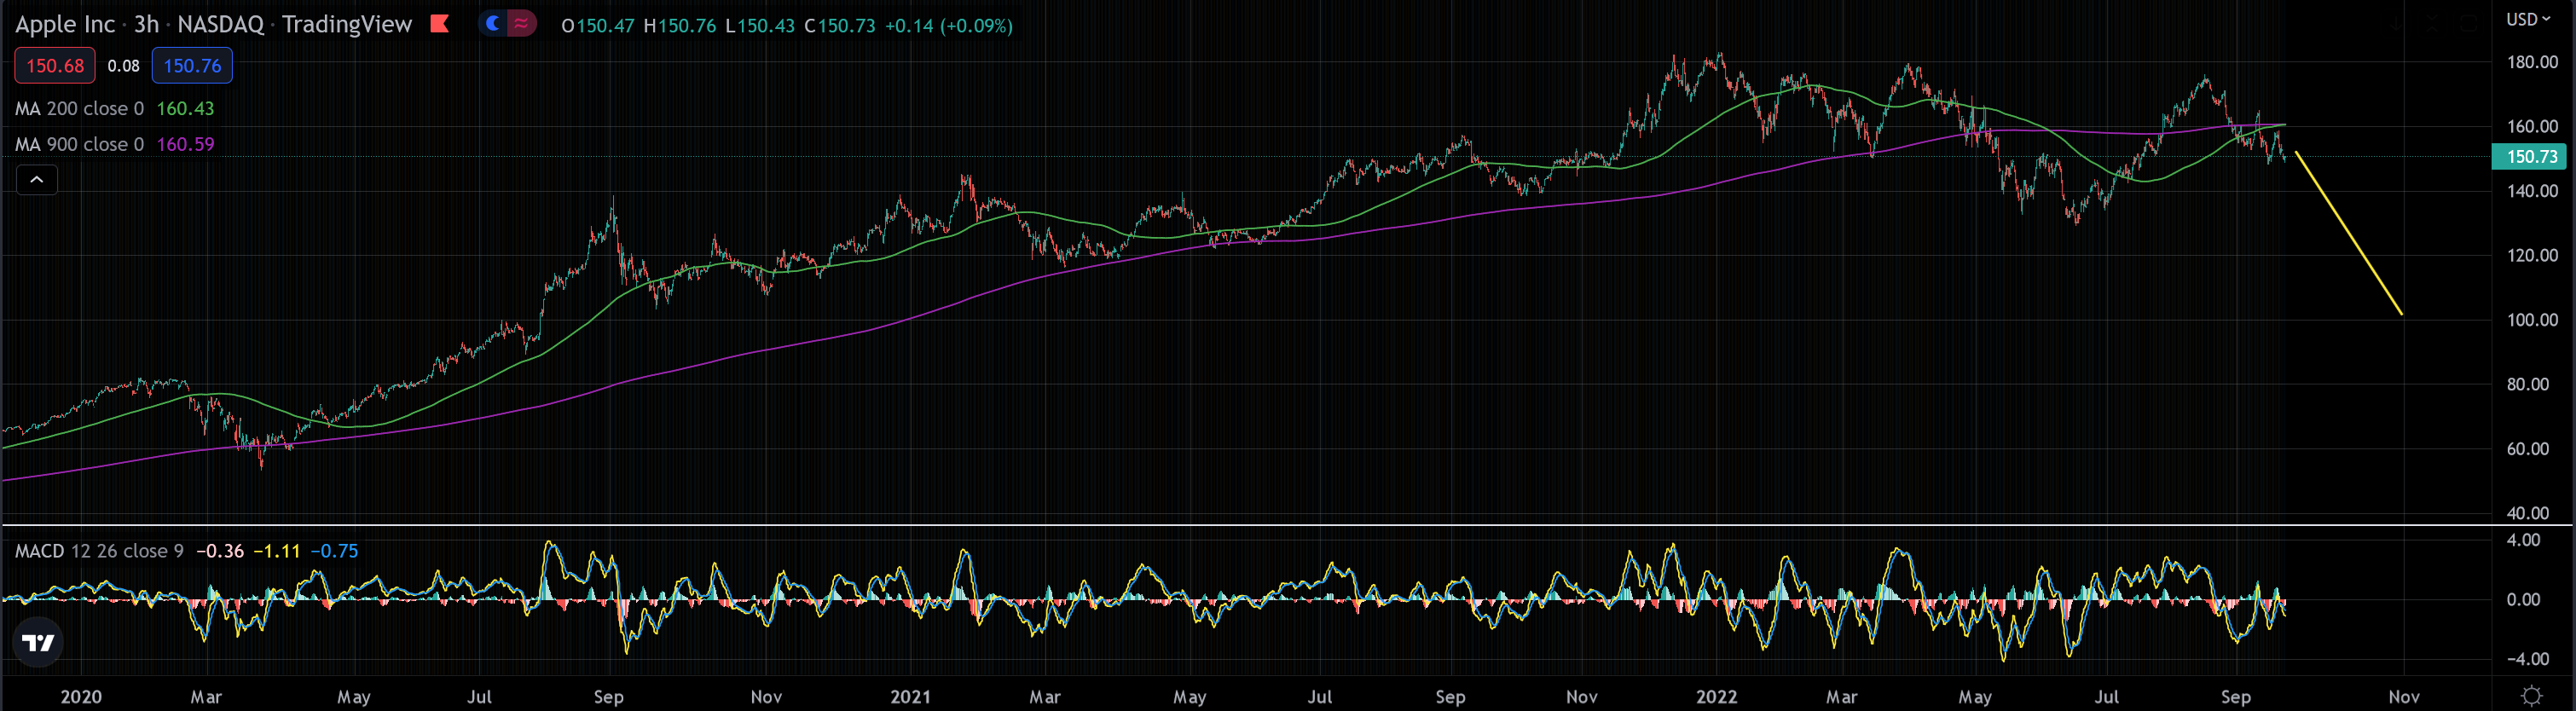Click the high value H150.76

(680, 25)
